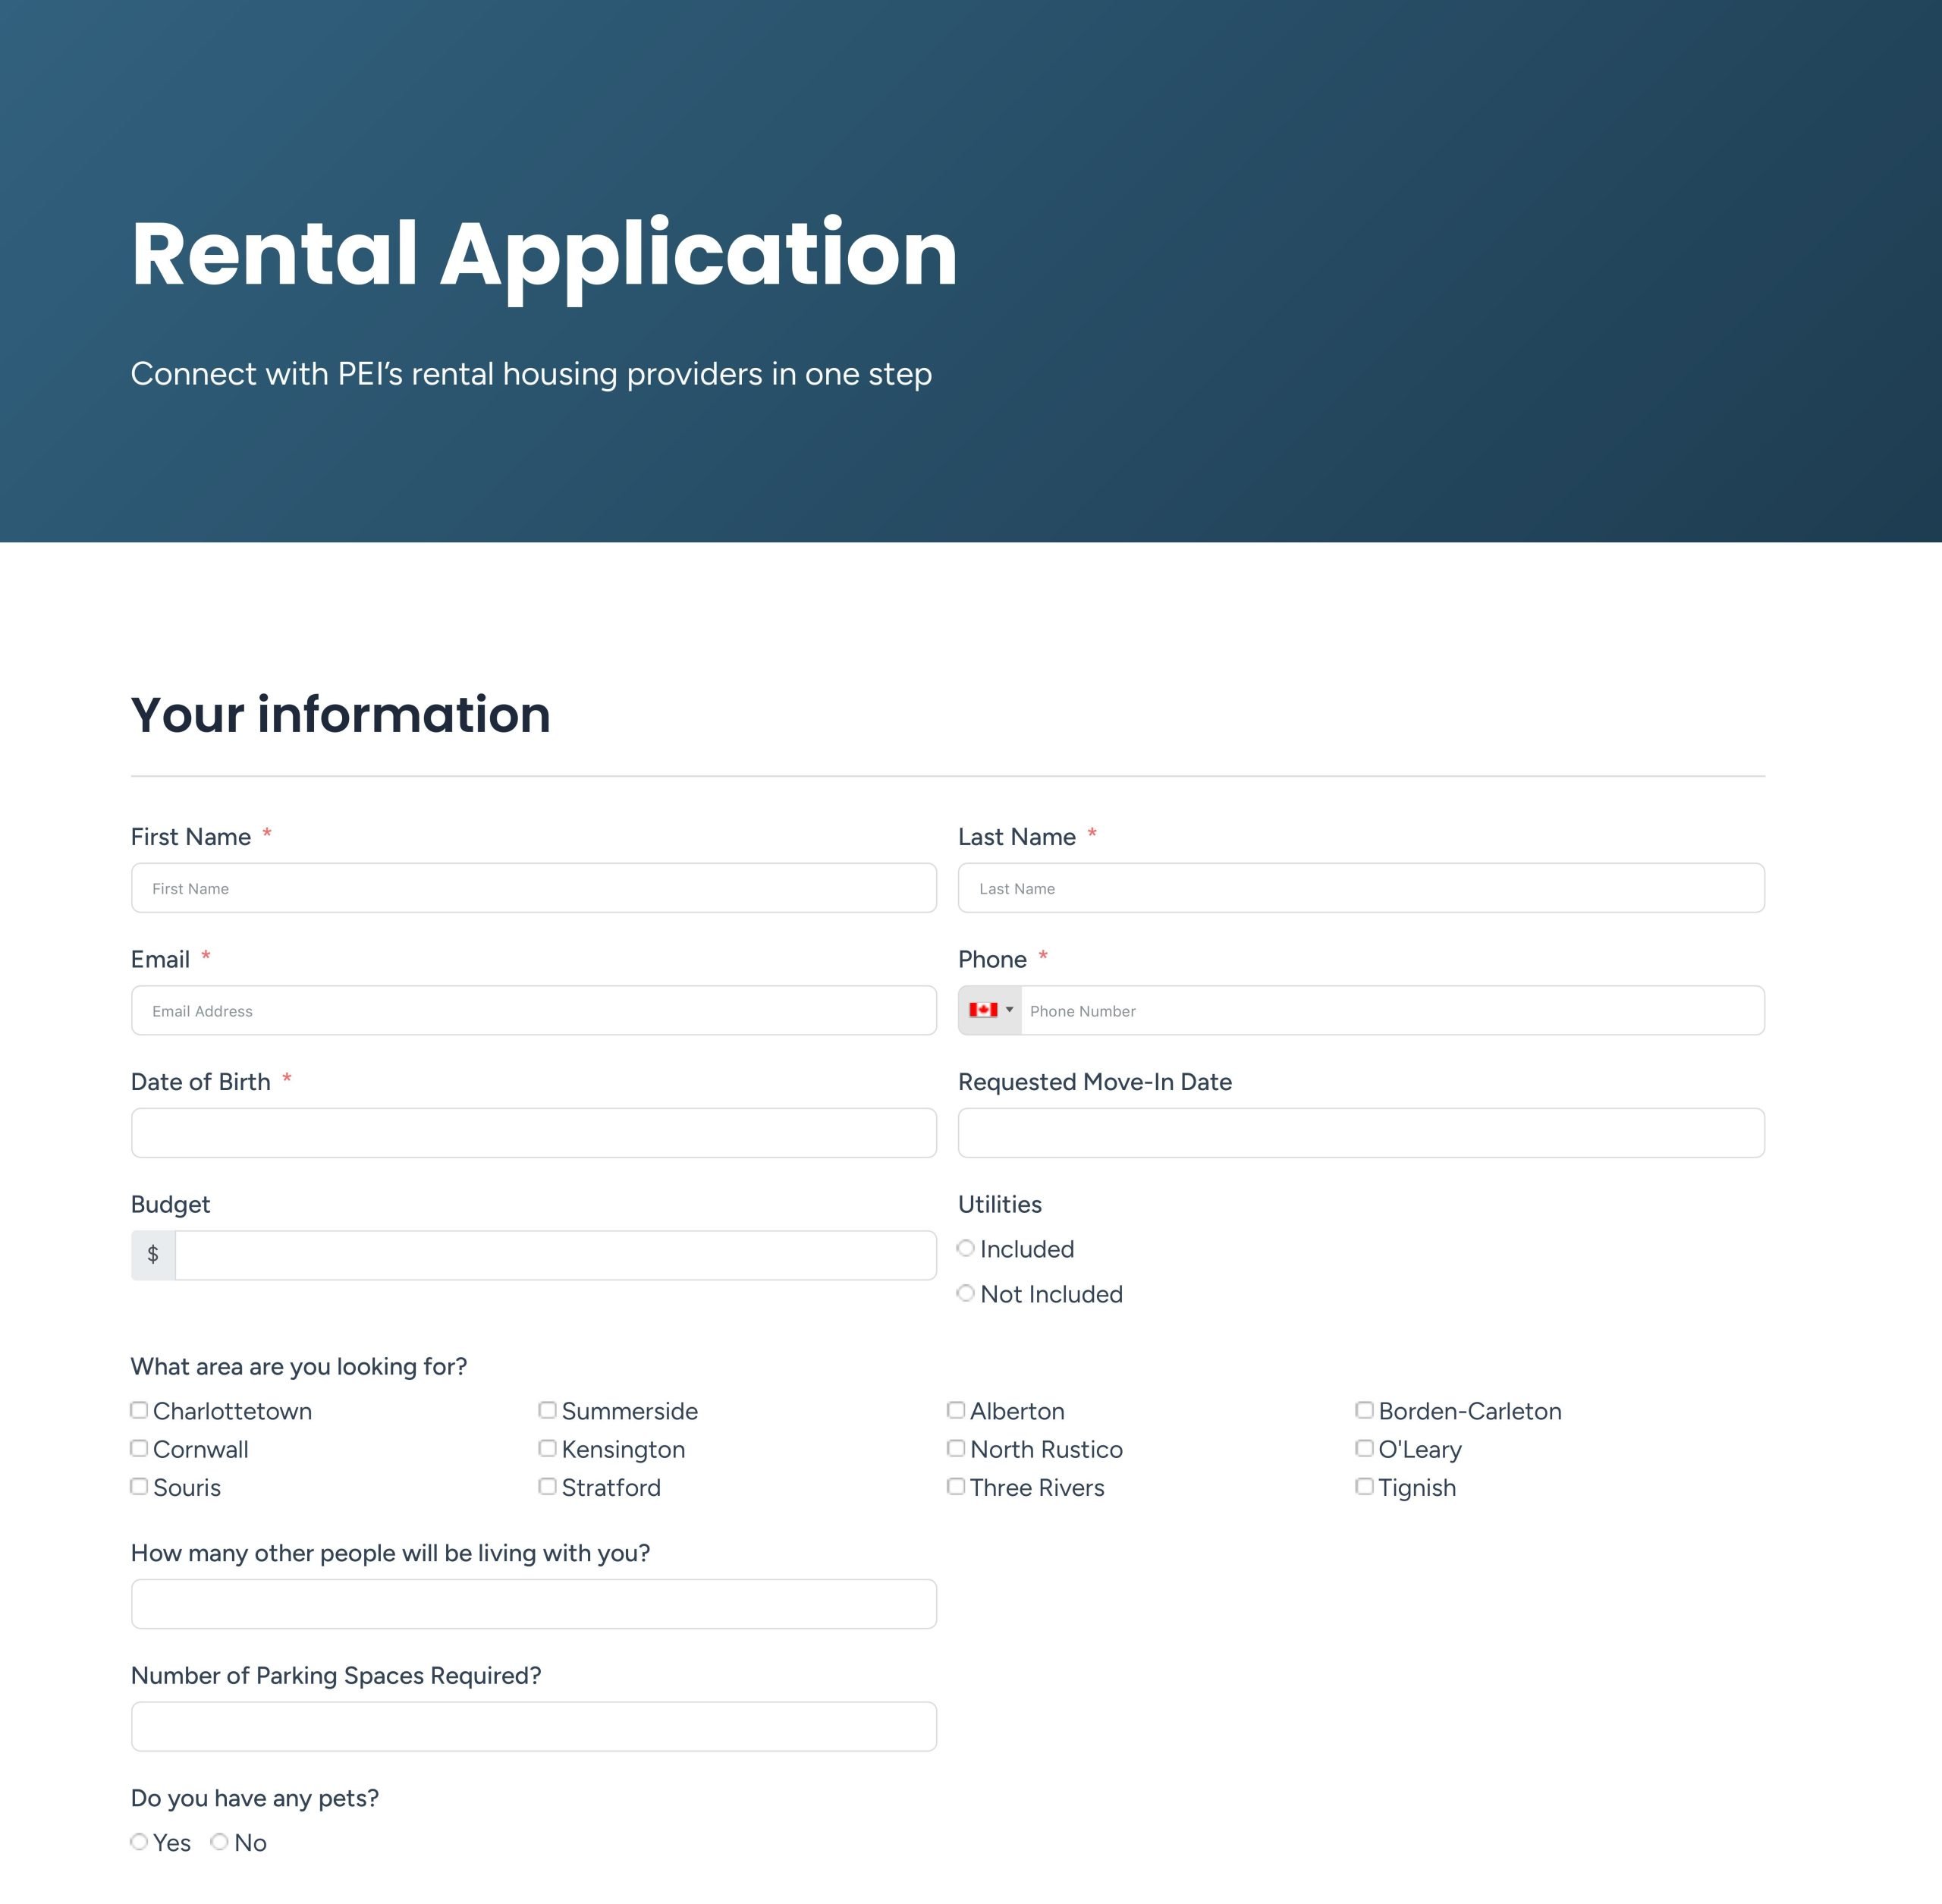Focus the Last Name text box

click(1360, 888)
